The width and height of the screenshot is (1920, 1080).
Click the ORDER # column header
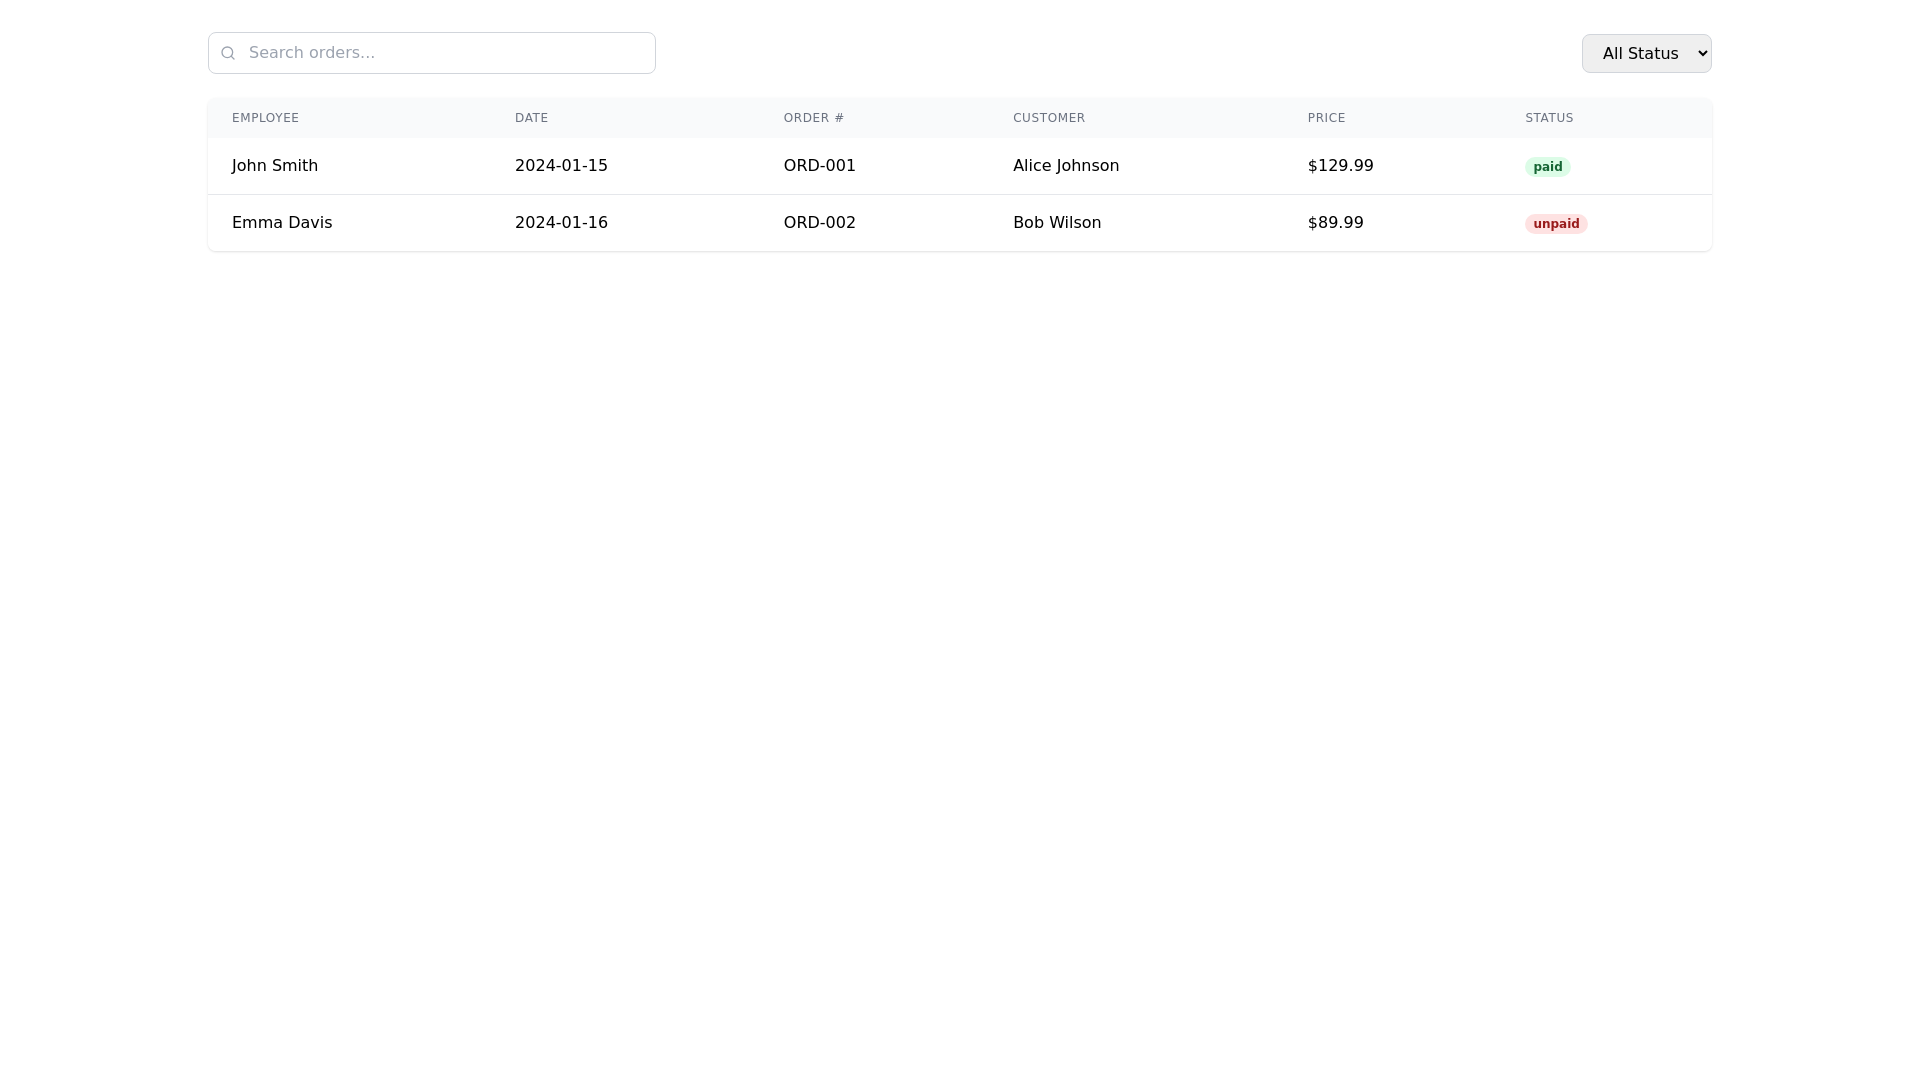[x=813, y=118]
